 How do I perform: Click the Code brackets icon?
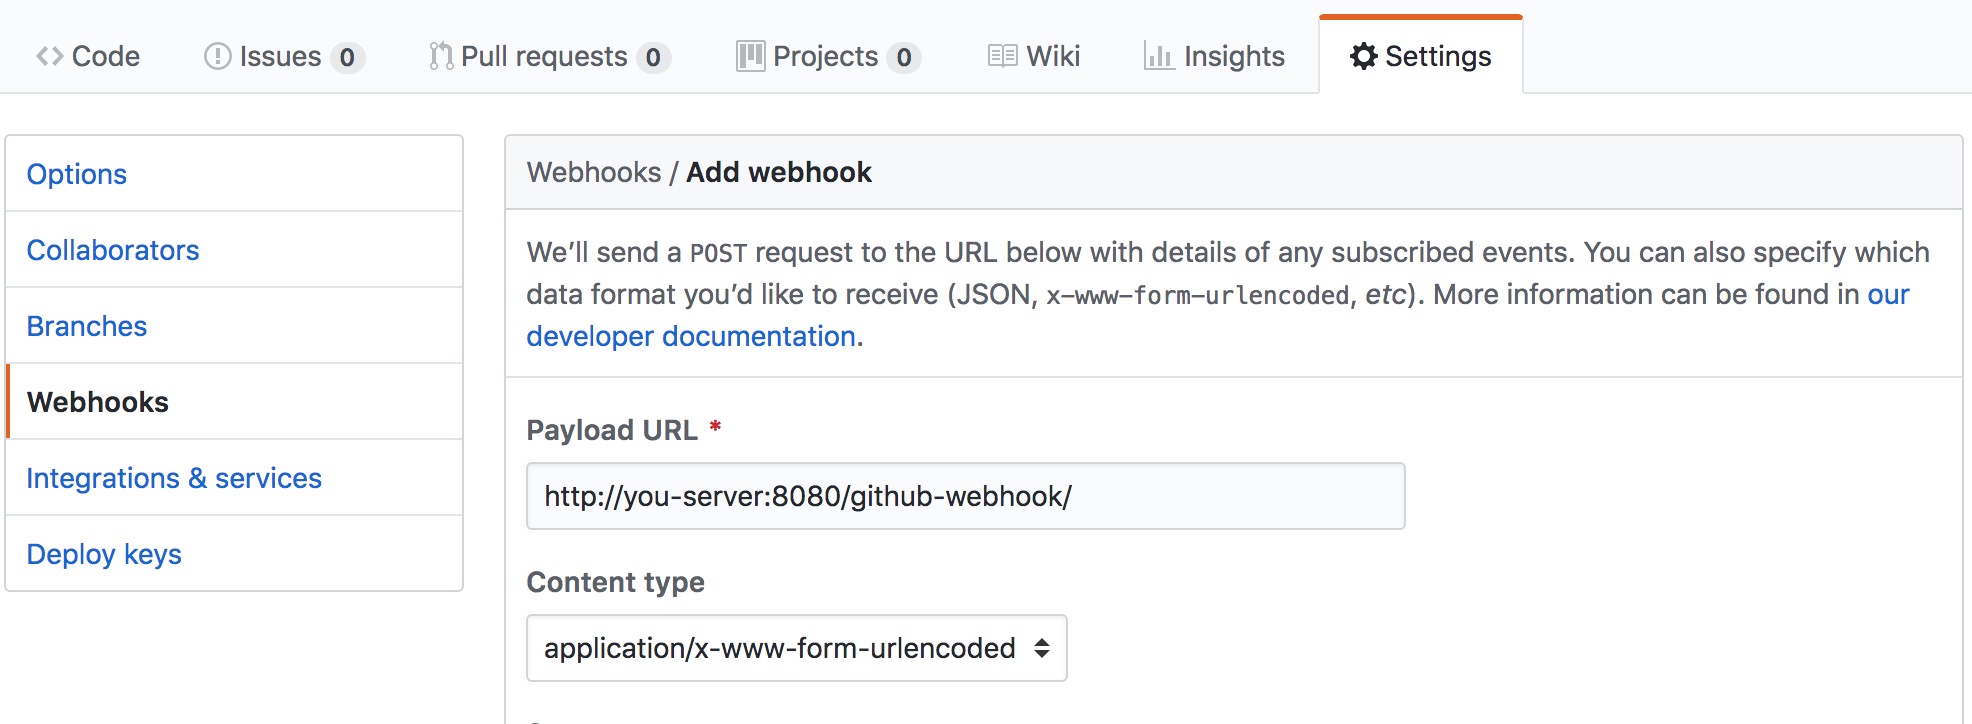[x=50, y=56]
